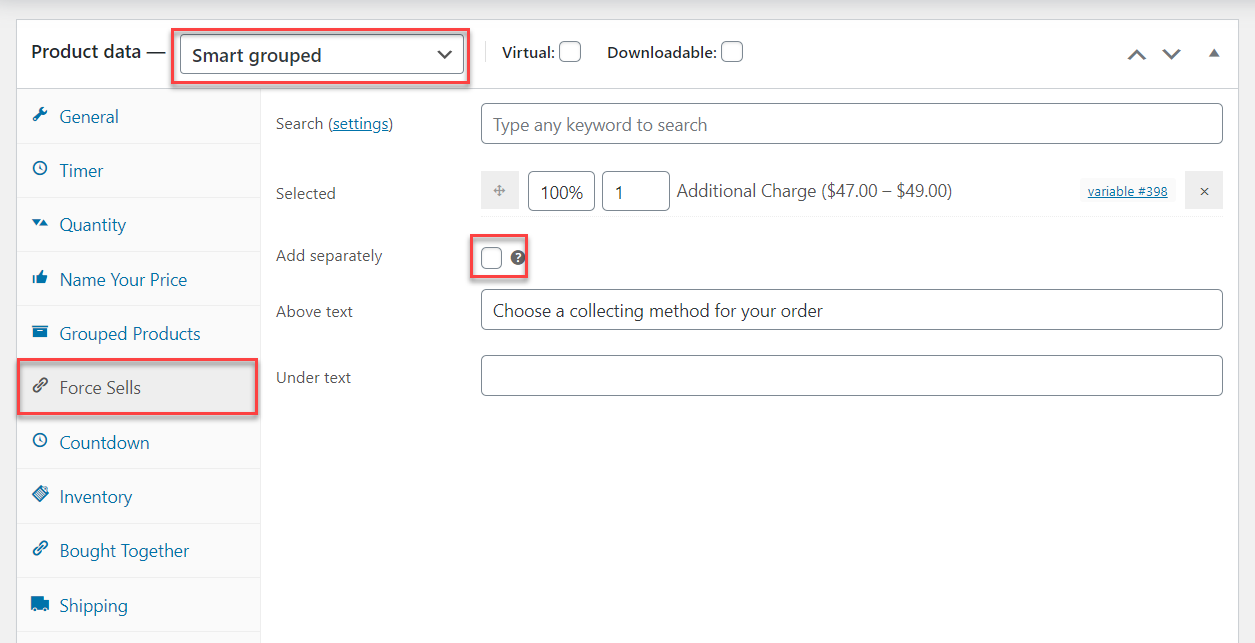Viewport: 1255px width, 643px height.
Task: Open the variable #398 product link
Action: coord(1127,190)
